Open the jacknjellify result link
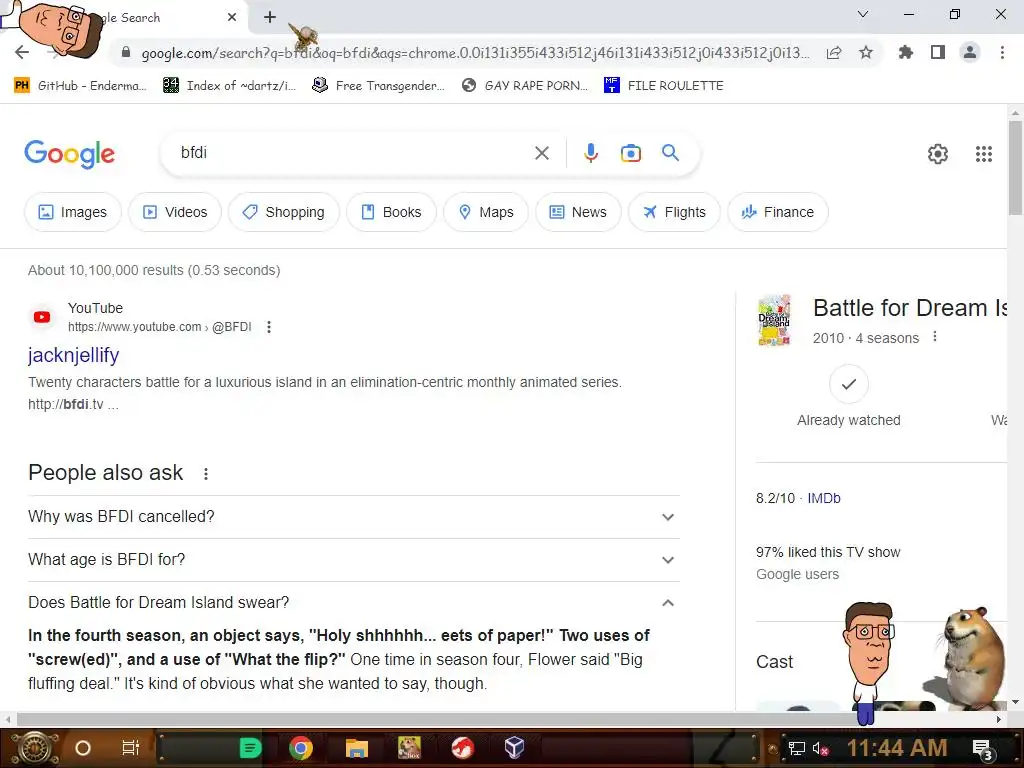 [x=74, y=355]
